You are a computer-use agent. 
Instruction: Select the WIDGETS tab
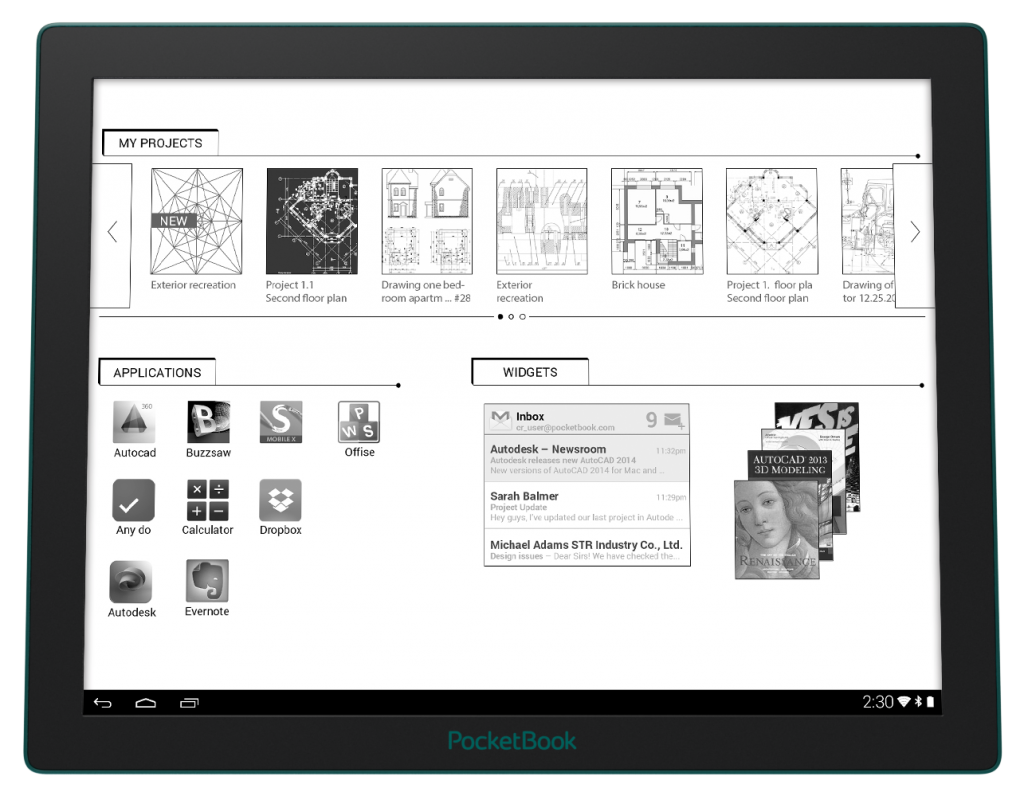(x=530, y=372)
